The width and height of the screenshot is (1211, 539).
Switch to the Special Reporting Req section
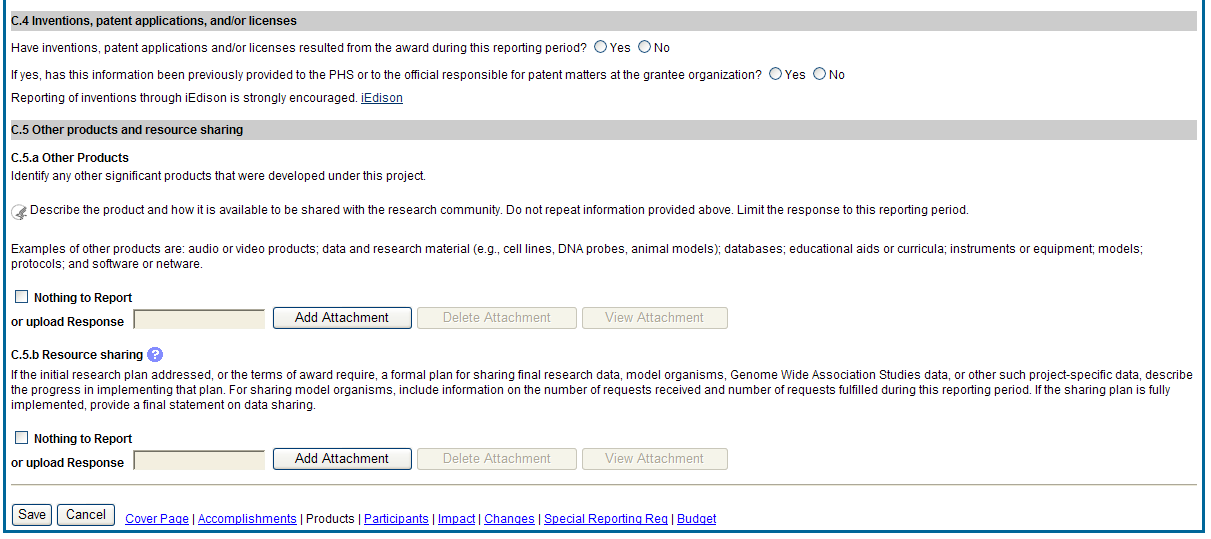tap(606, 519)
